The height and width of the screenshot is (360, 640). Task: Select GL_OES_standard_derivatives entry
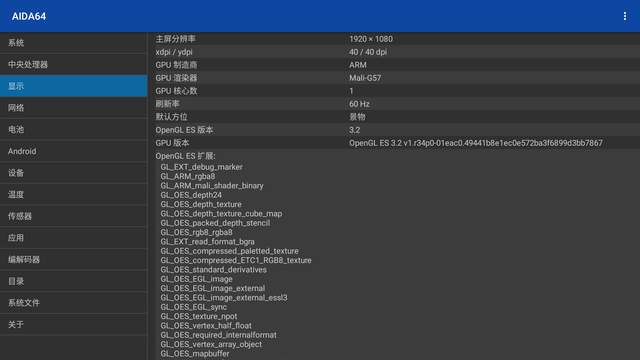click(213, 270)
